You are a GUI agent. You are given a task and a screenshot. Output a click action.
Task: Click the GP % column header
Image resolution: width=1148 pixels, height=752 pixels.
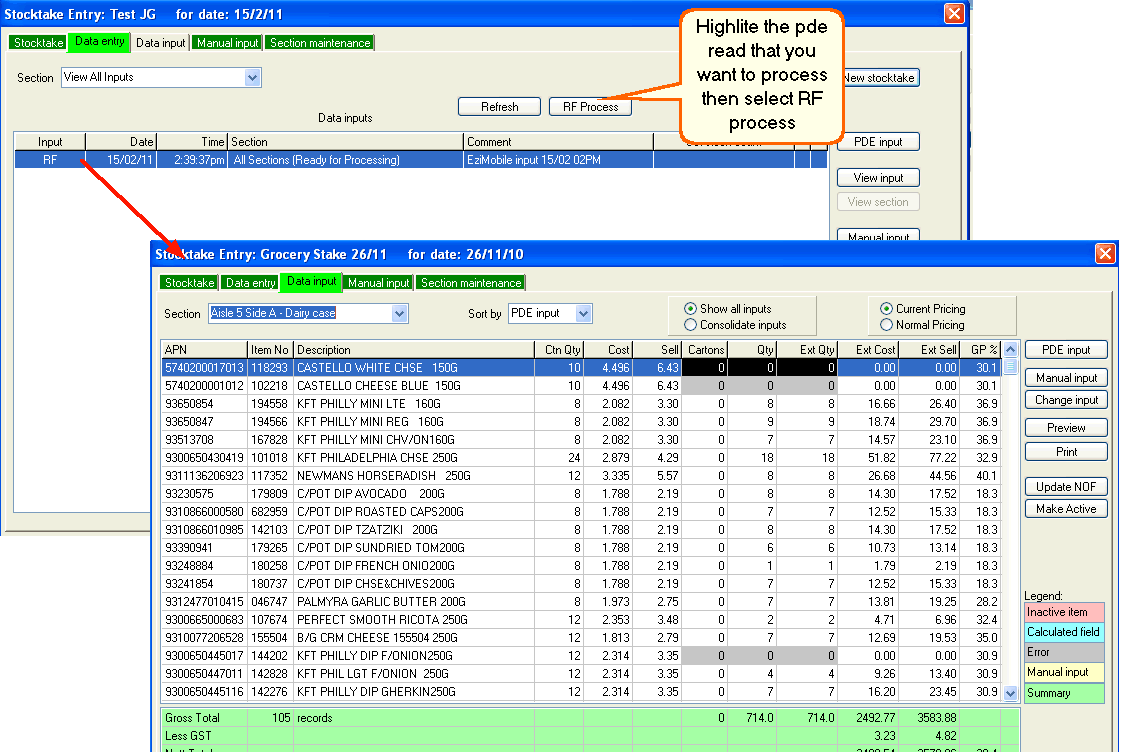pyautogui.click(x=984, y=350)
